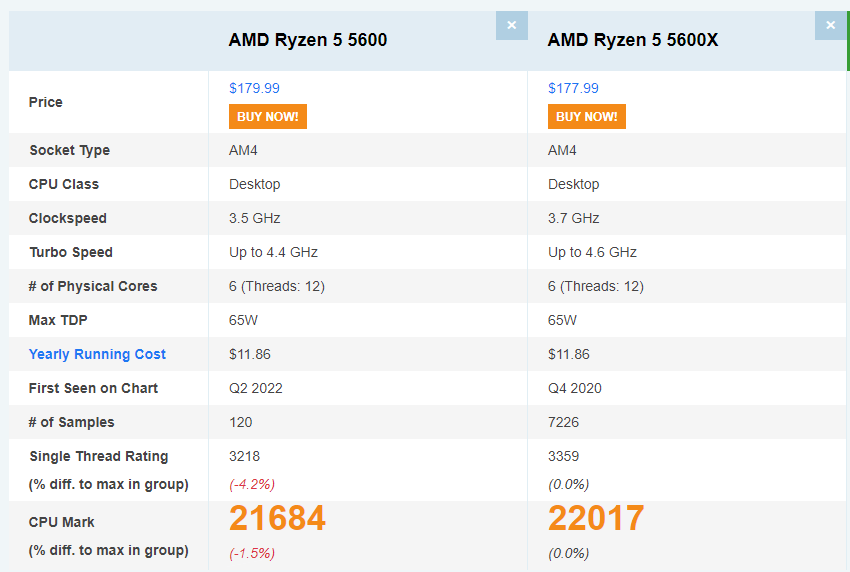Click BUY NOW! under the $177.99 price
850x572 pixels.
point(587,117)
